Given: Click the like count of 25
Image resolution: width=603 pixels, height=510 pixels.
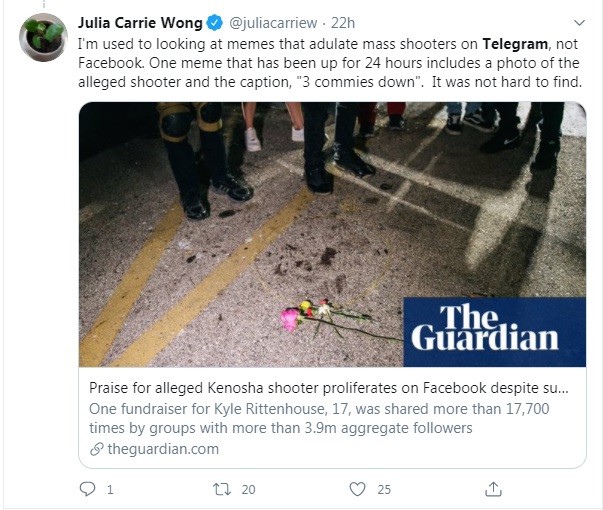Looking at the screenshot, I should point(384,490).
